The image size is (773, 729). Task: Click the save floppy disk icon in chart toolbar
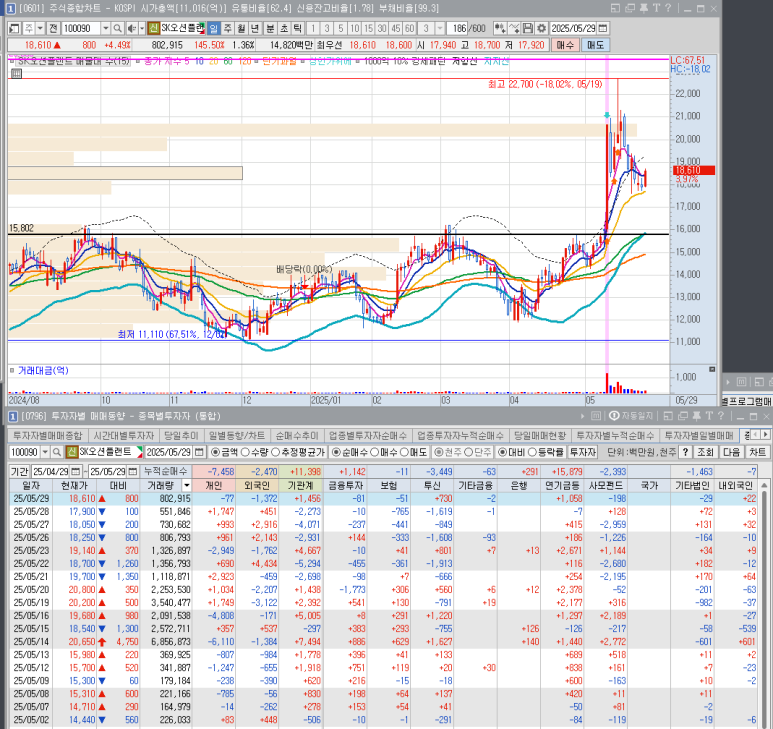coord(527,29)
